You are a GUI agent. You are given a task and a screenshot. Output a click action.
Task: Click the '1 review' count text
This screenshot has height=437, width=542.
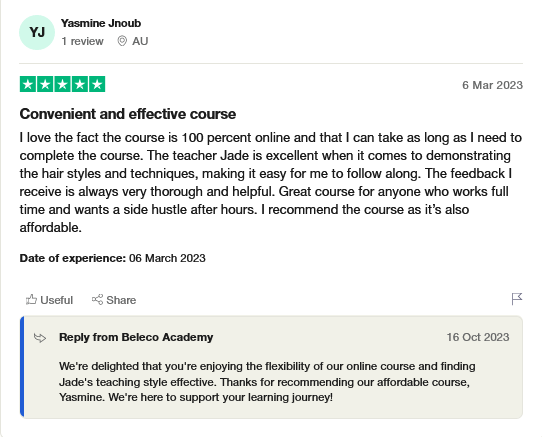[82, 41]
